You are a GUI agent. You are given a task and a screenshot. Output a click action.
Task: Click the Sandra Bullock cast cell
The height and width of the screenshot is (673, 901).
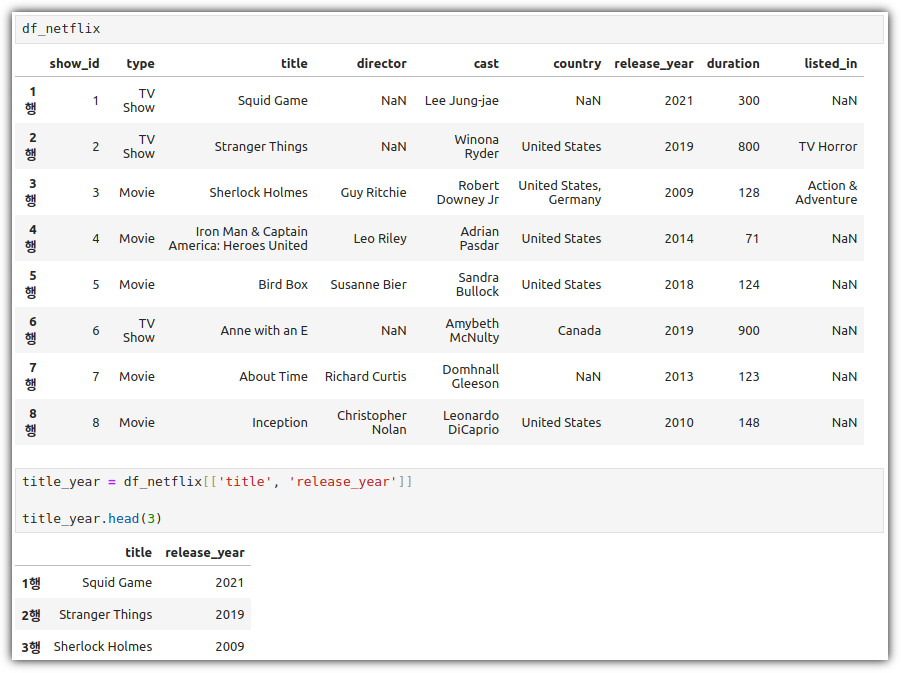click(477, 284)
